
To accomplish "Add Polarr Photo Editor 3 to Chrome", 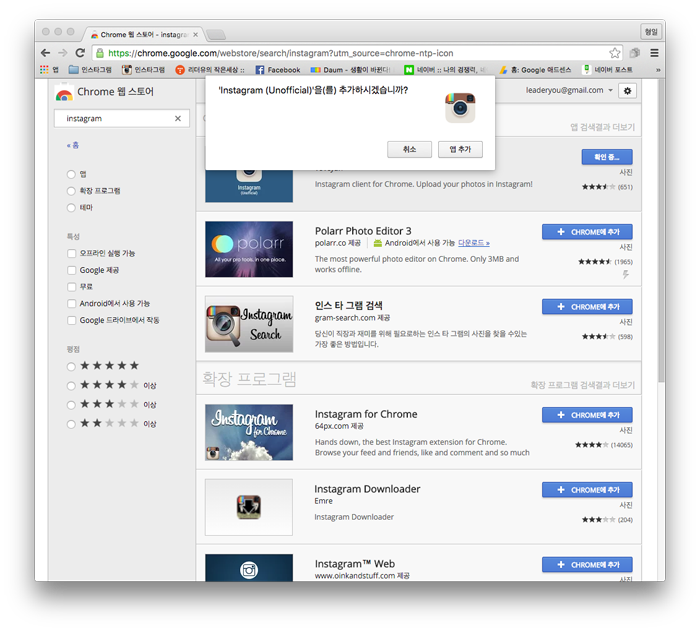I will (587, 232).
